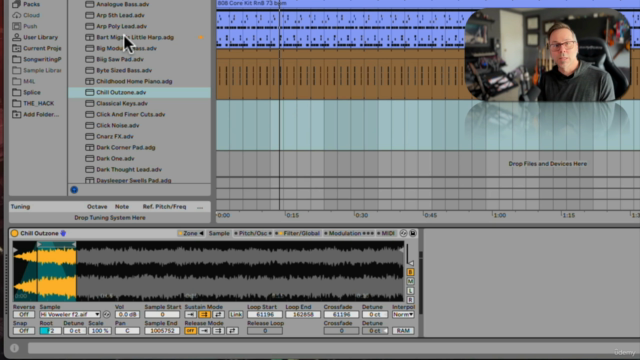Adjust the vertical waveform zoom slider
This screenshot has height=360, width=640.
(409, 254)
